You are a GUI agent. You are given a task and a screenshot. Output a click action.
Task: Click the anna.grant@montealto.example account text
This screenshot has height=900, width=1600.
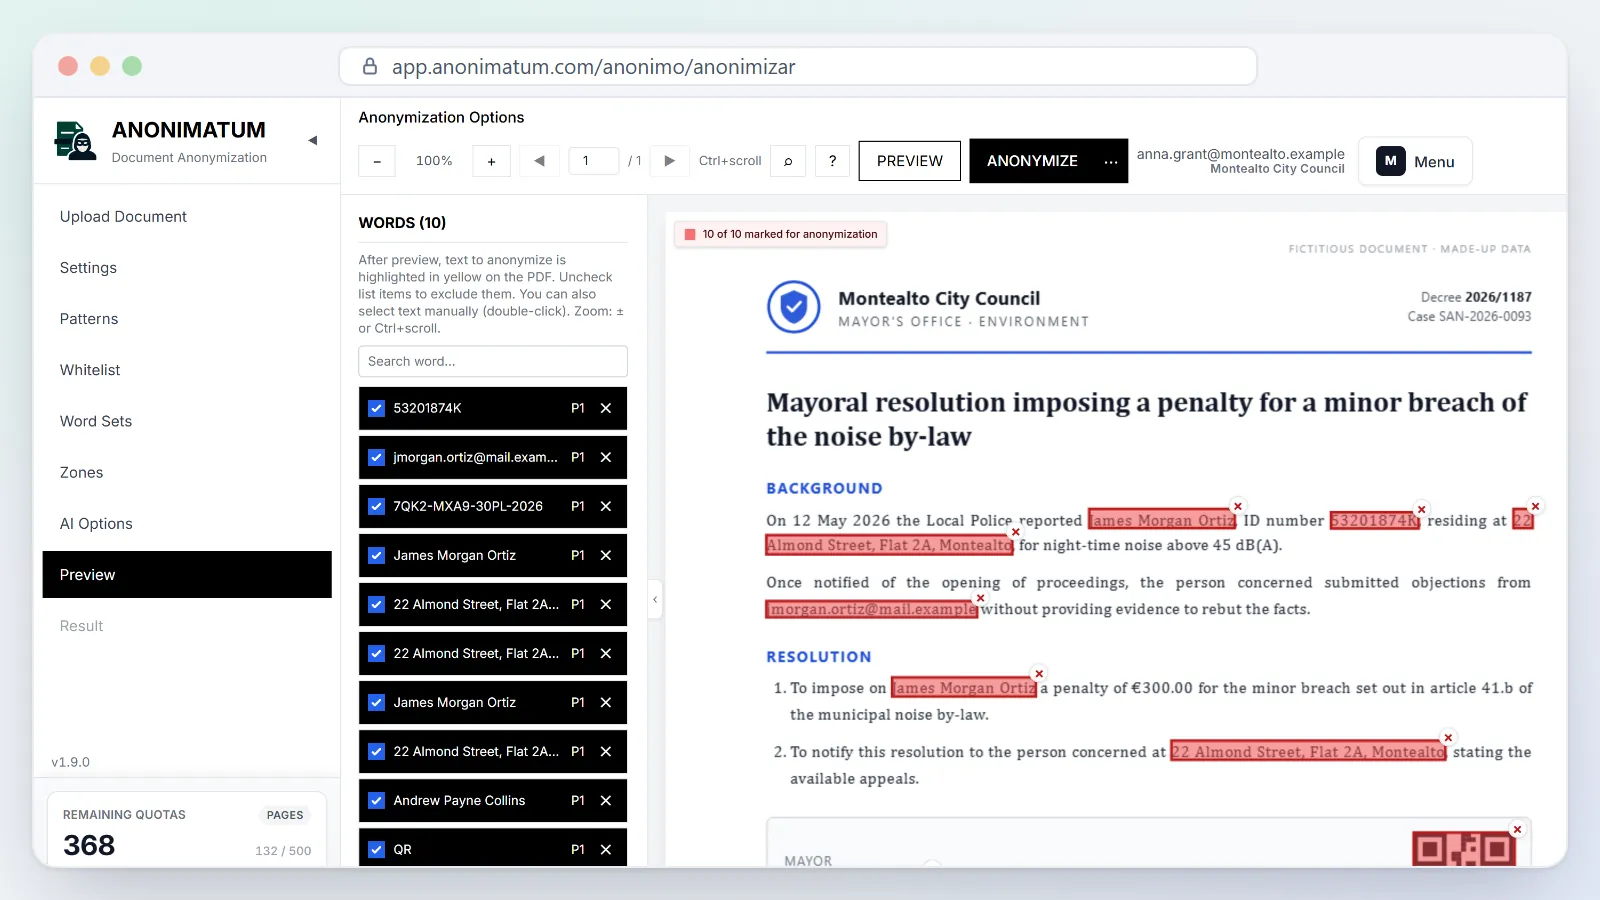1240,154
